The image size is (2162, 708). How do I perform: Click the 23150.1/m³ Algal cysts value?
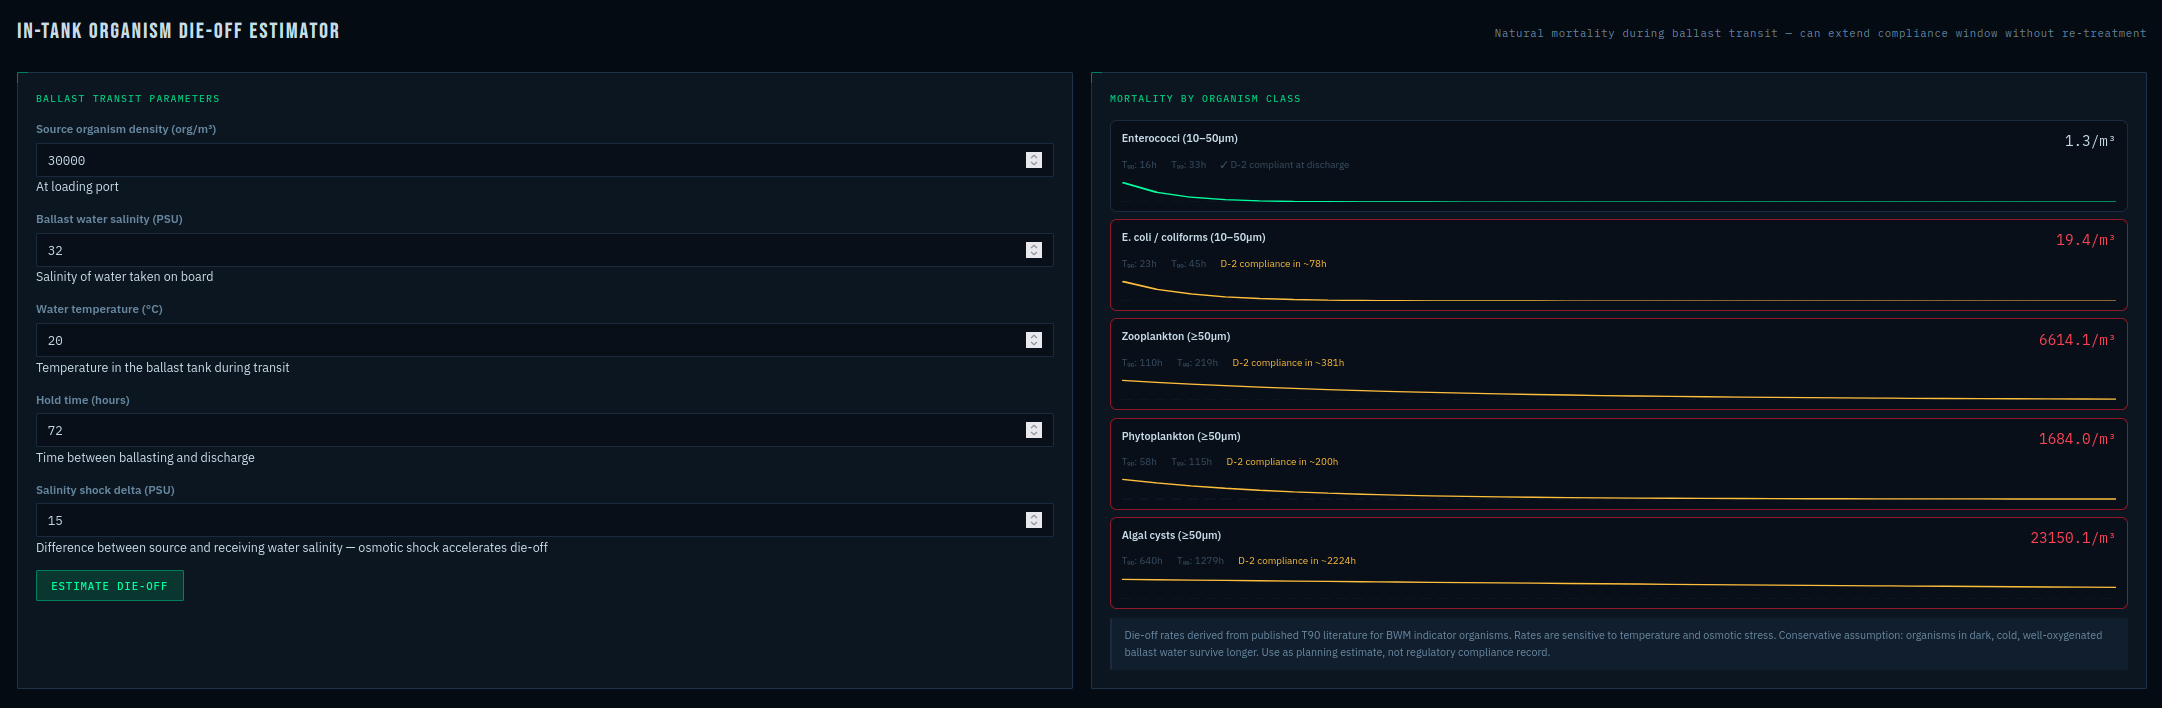[2073, 538]
